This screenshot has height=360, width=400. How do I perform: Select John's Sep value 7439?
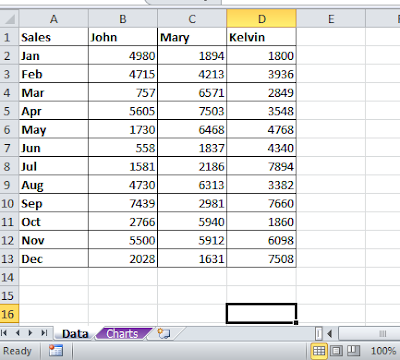click(x=123, y=203)
